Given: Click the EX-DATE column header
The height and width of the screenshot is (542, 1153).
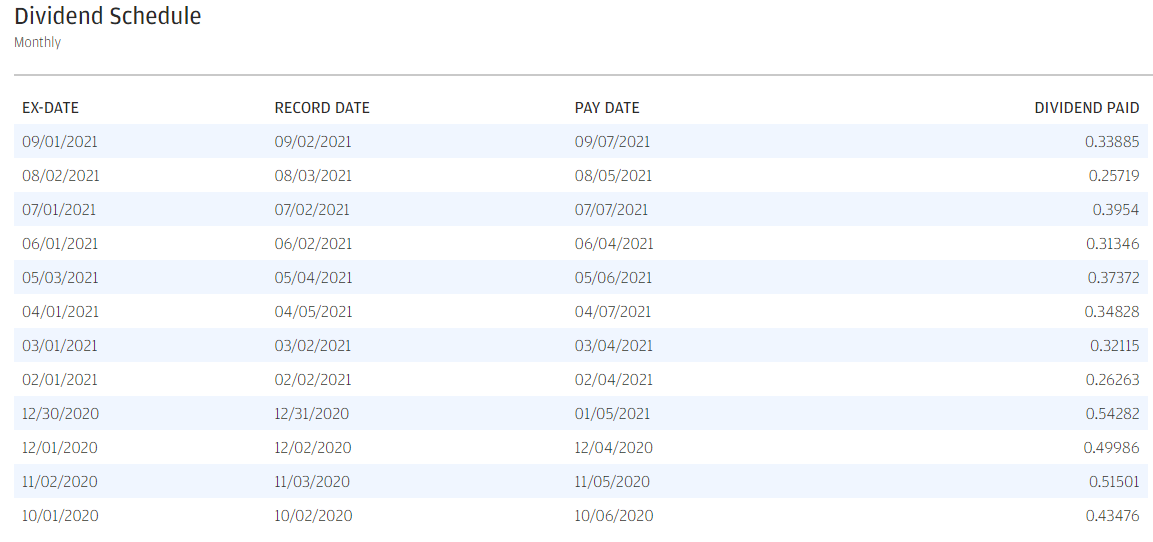Looking at the screenshot, I should pos(50,108).
